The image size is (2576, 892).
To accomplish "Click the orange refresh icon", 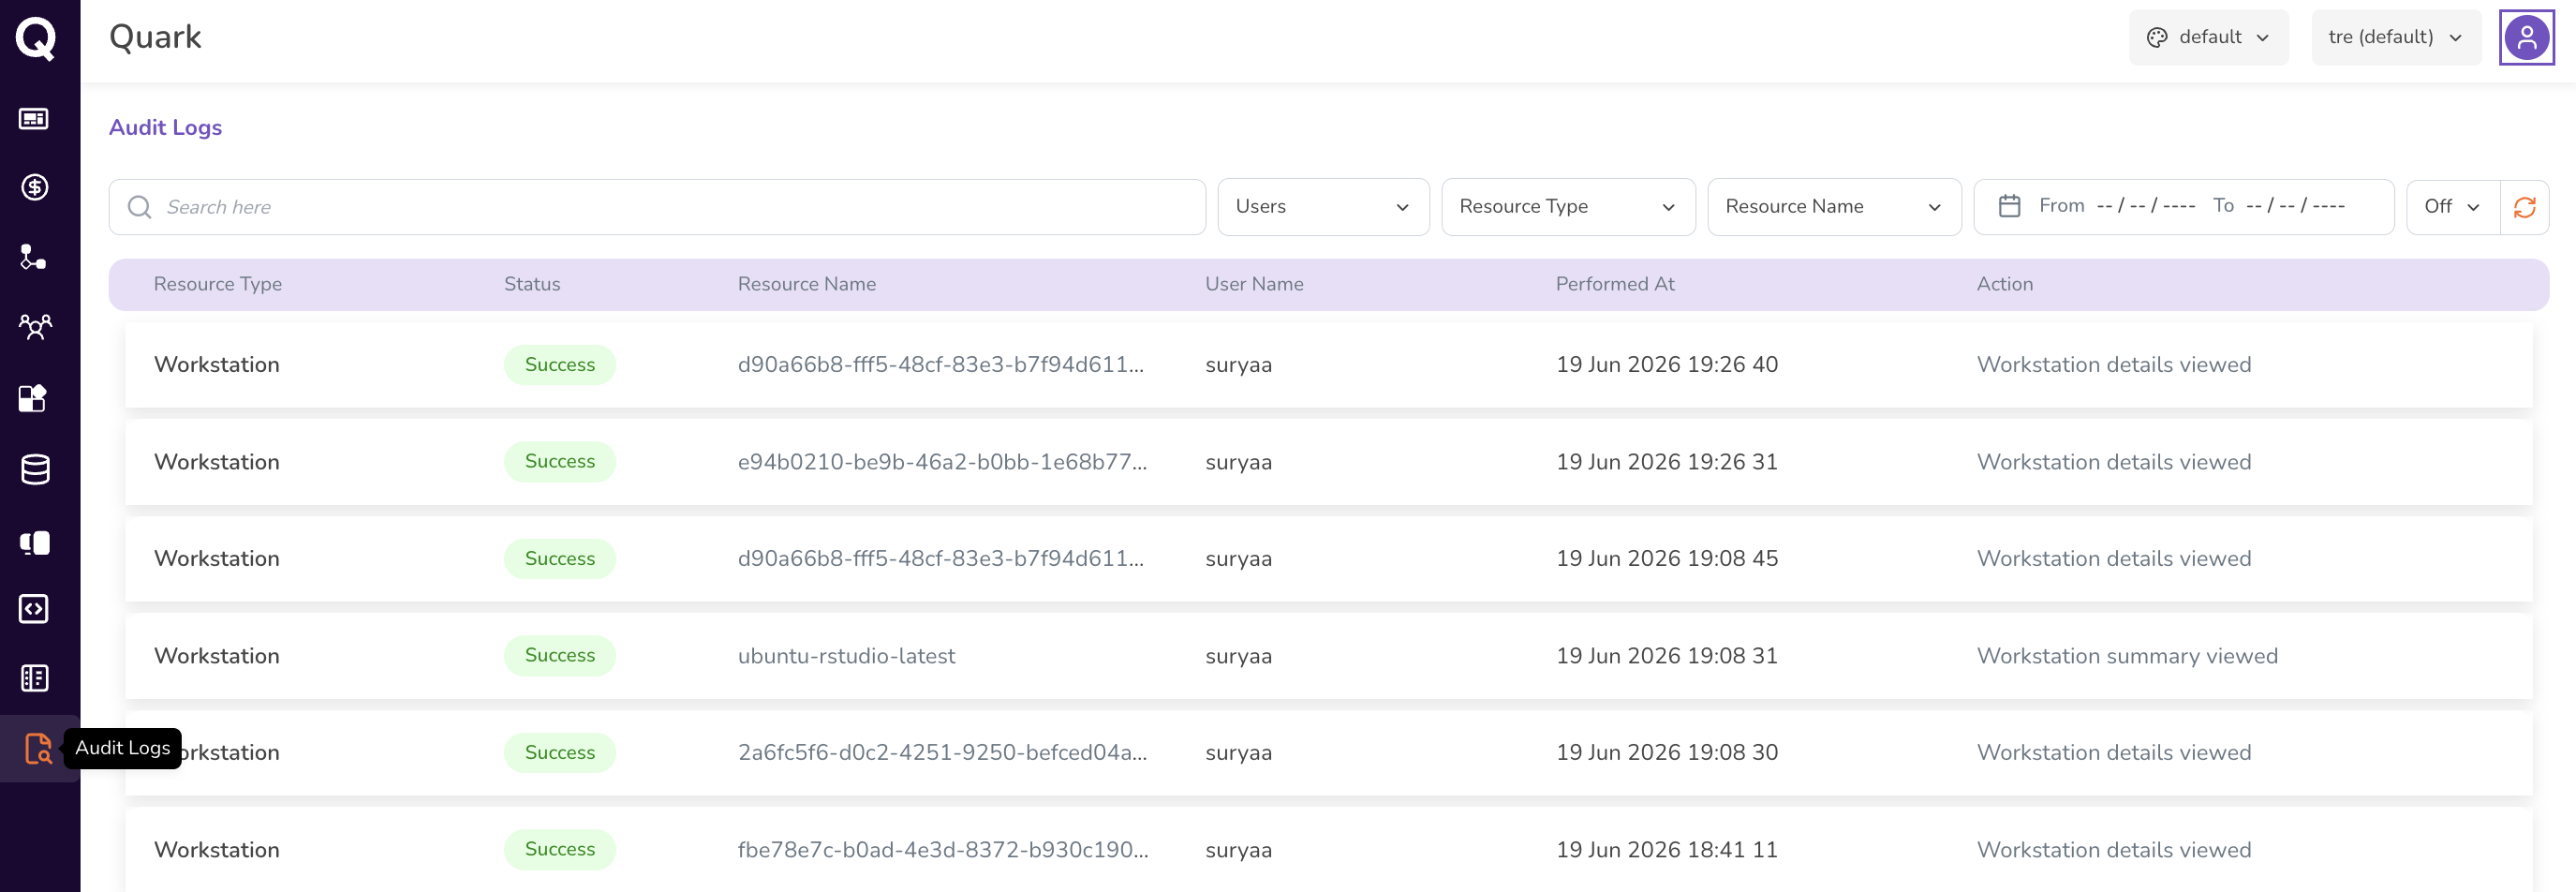I will 2524,207.
